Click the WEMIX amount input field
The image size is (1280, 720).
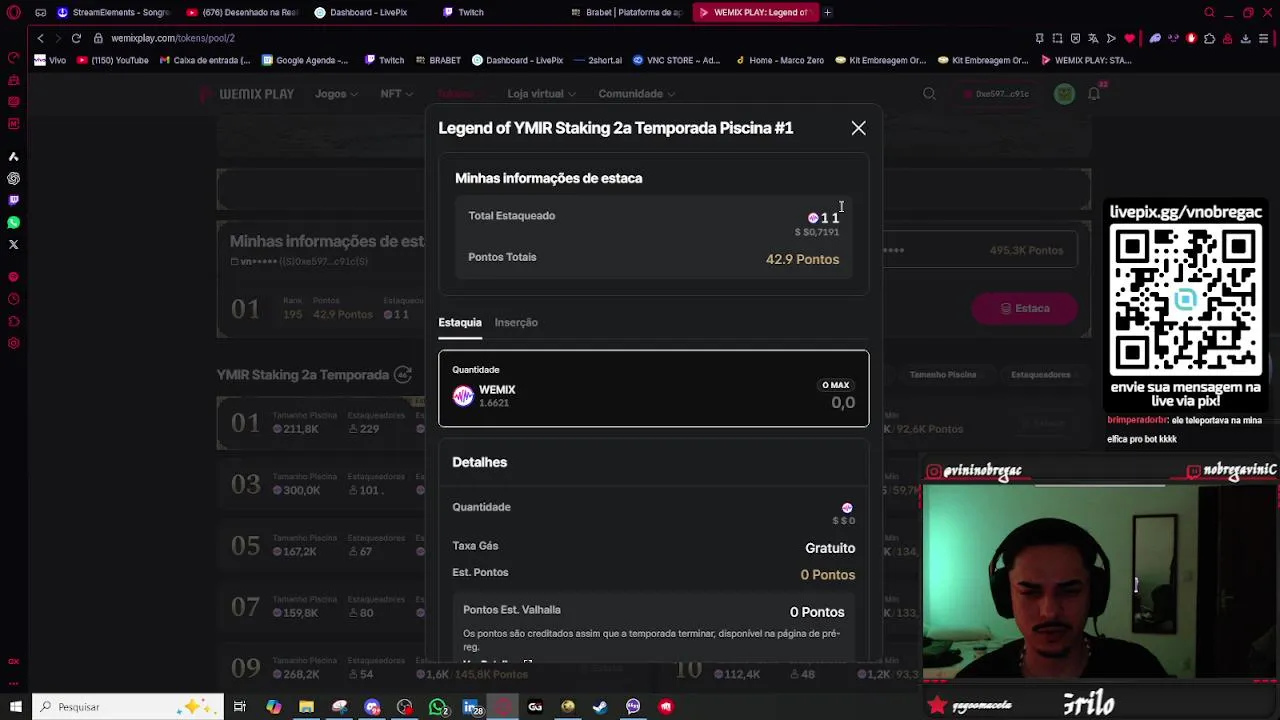click(x=653, y=388)
